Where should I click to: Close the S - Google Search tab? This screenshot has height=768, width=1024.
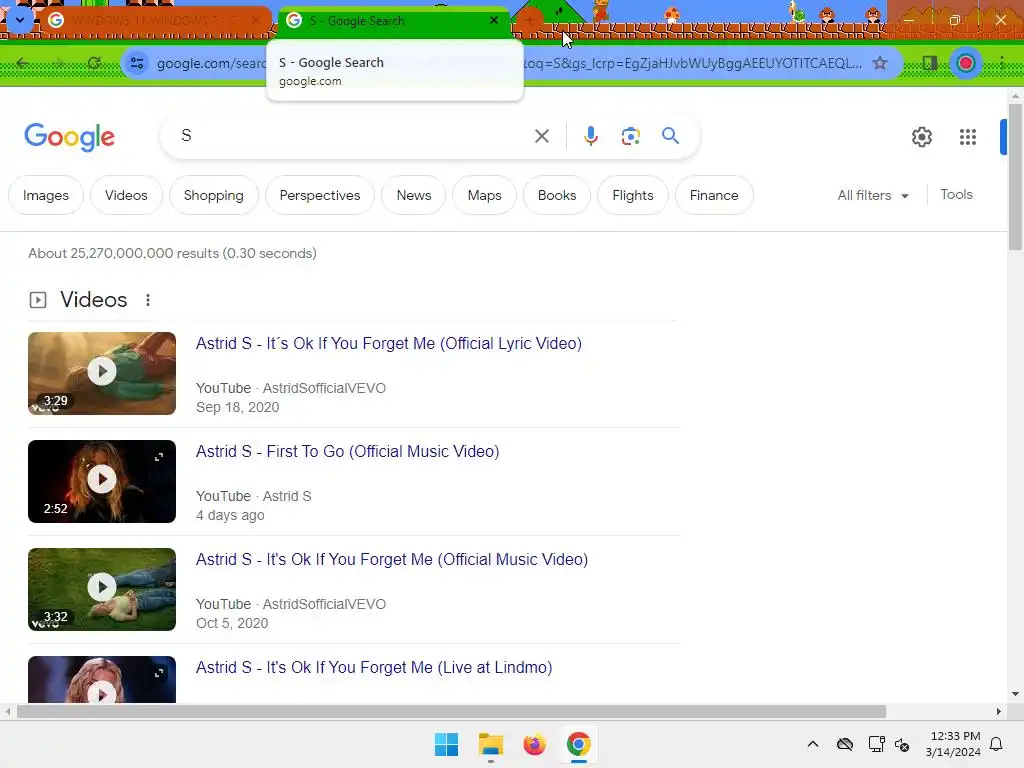[x=494, y=20]
